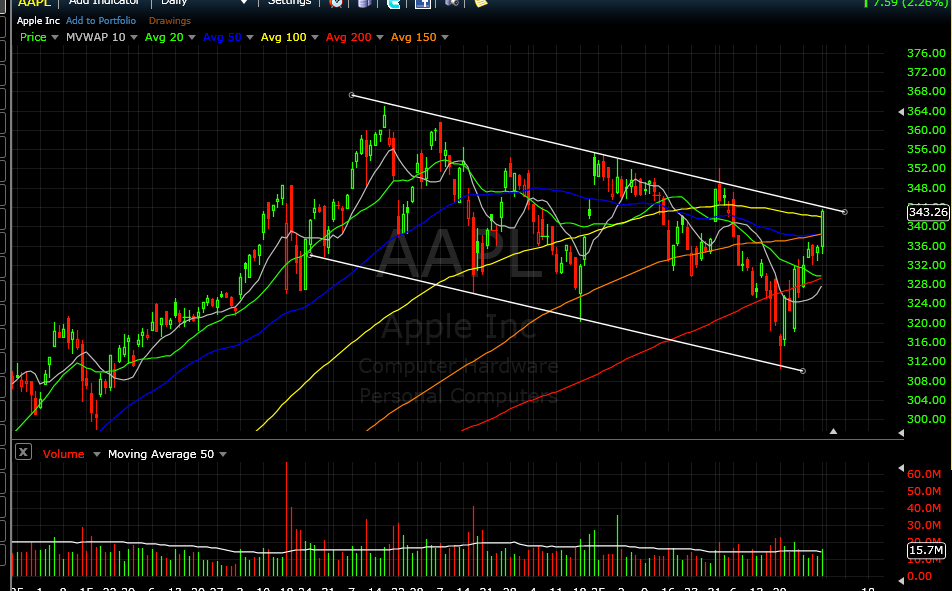Click the 343.26 current price tag
This screenshot has height=591, width=952.
coord(928,212)
